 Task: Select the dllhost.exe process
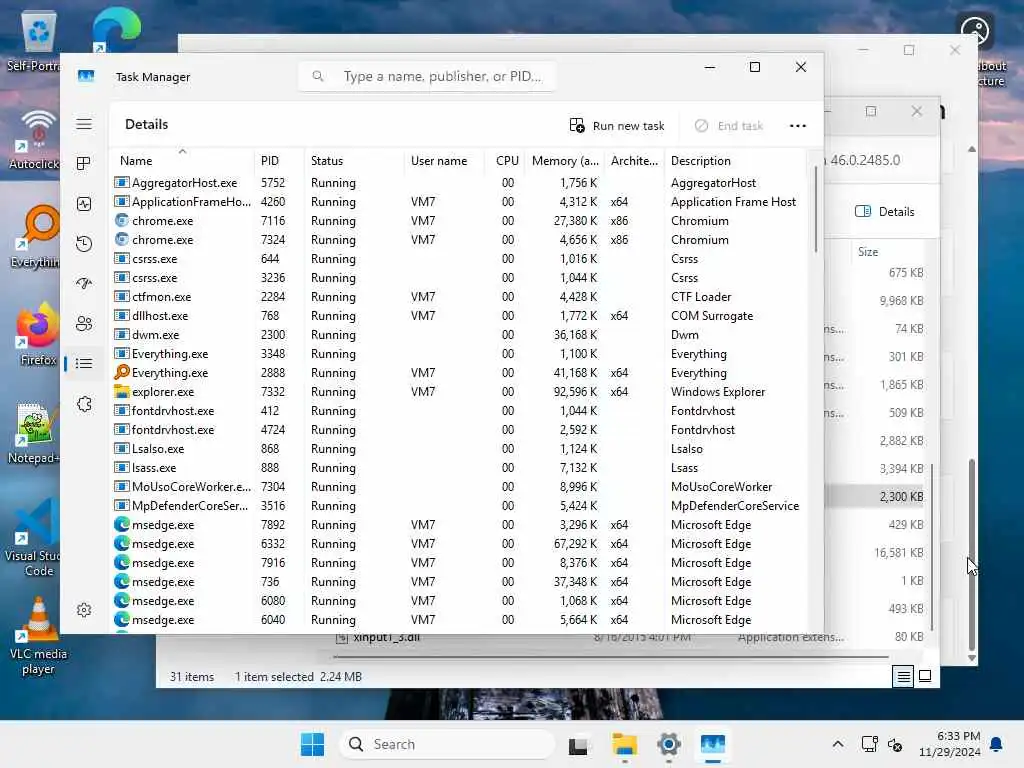point(460,315)
